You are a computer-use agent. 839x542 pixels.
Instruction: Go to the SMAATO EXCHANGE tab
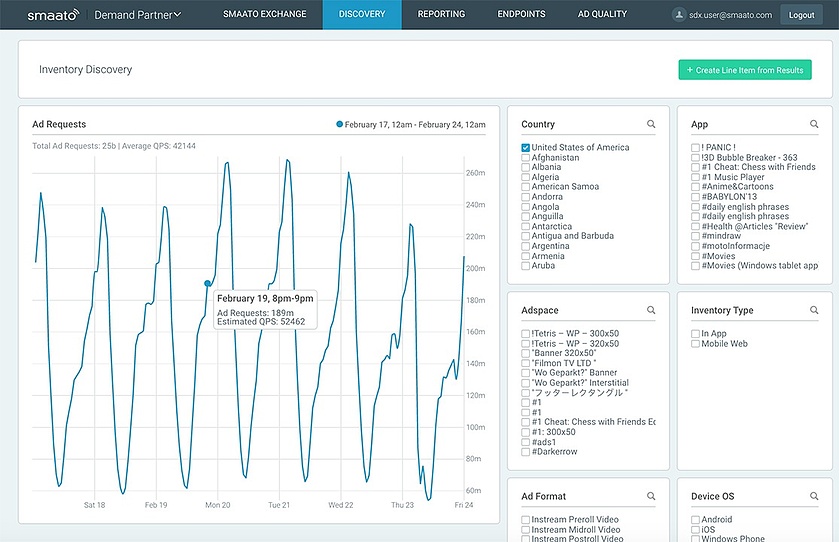264,14
